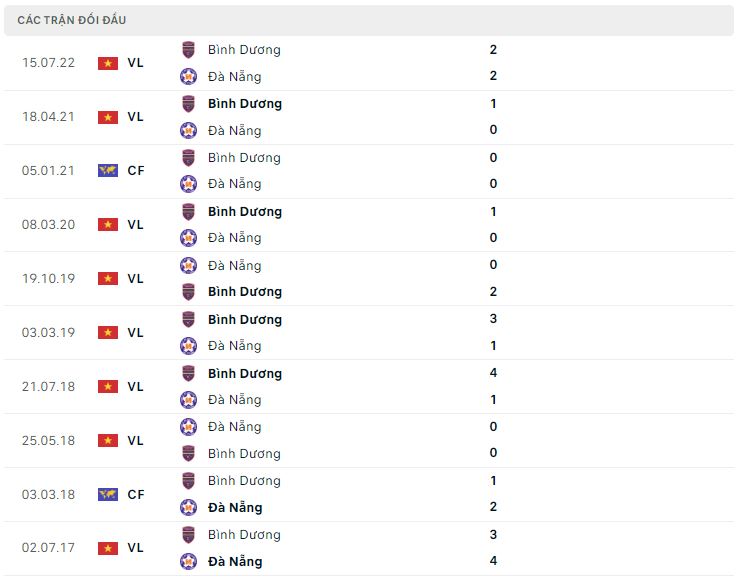Click Đà Nẵng crest in 02.07.17 match
The image size is (741, 585).
pyautogui.click(x=188, y=562)
